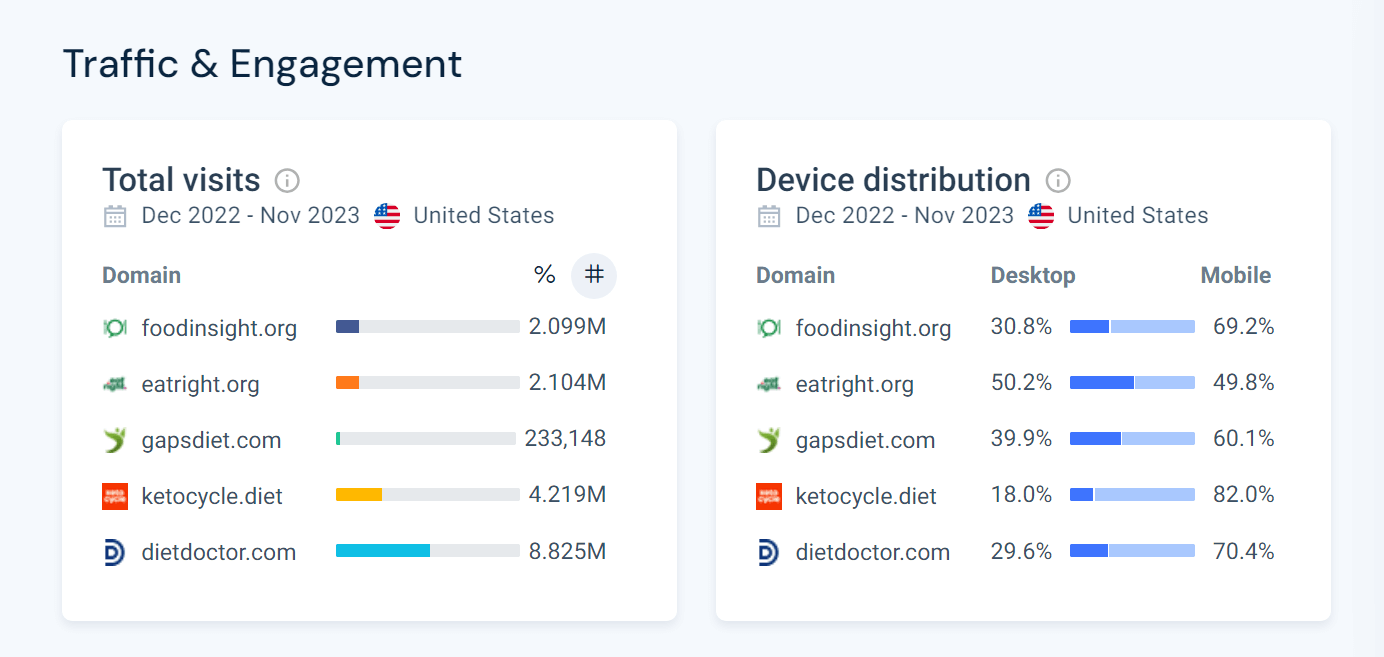Click 39.9% desktop share value
The height and width of the screenshot is (657, 1384).
pos(1021,439)
